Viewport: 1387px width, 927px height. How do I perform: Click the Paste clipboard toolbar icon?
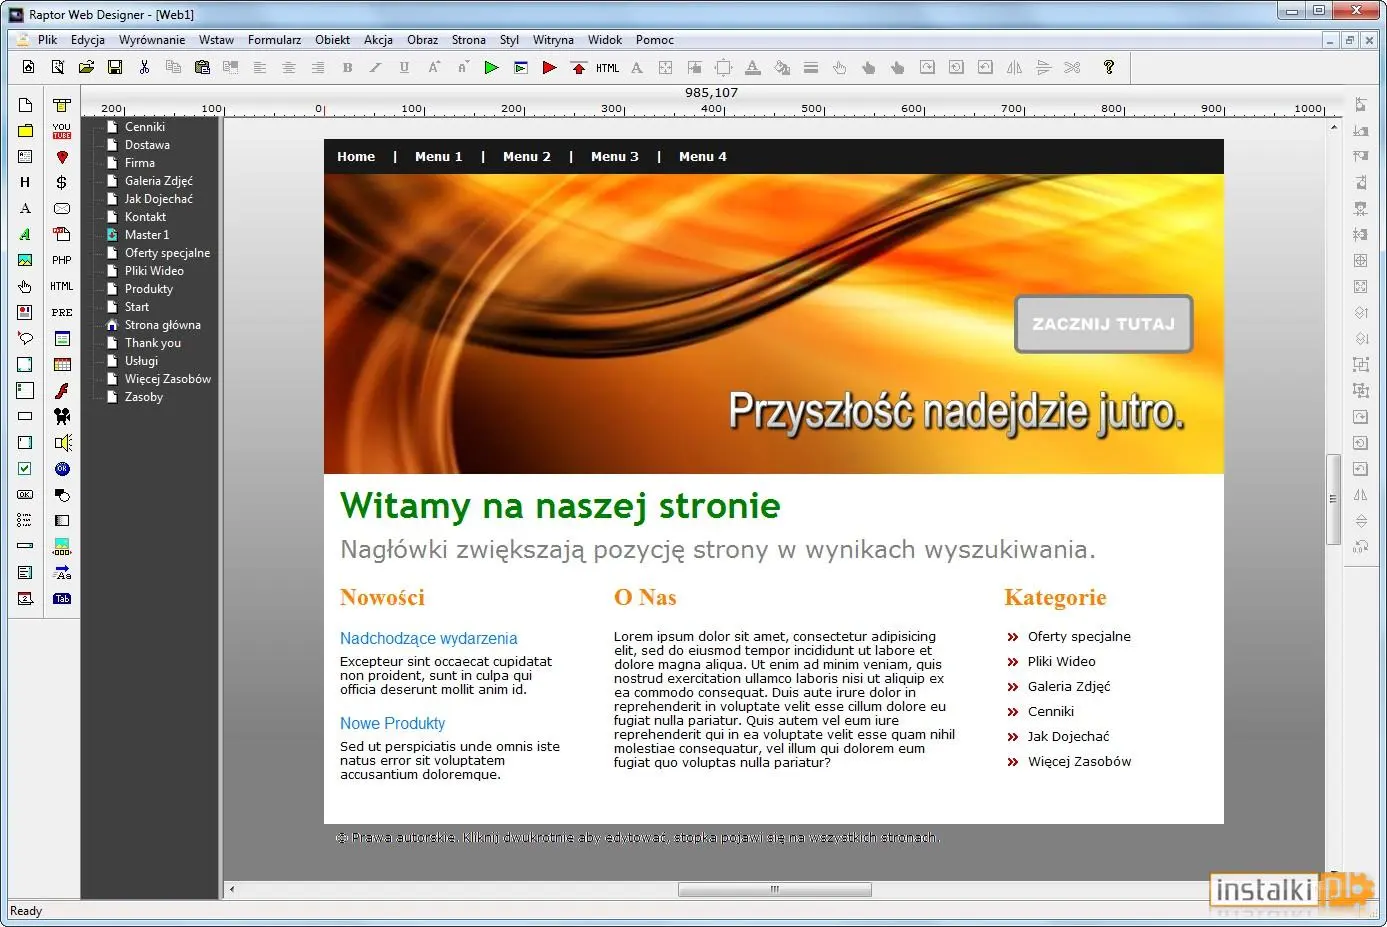(x=202, y=67)
